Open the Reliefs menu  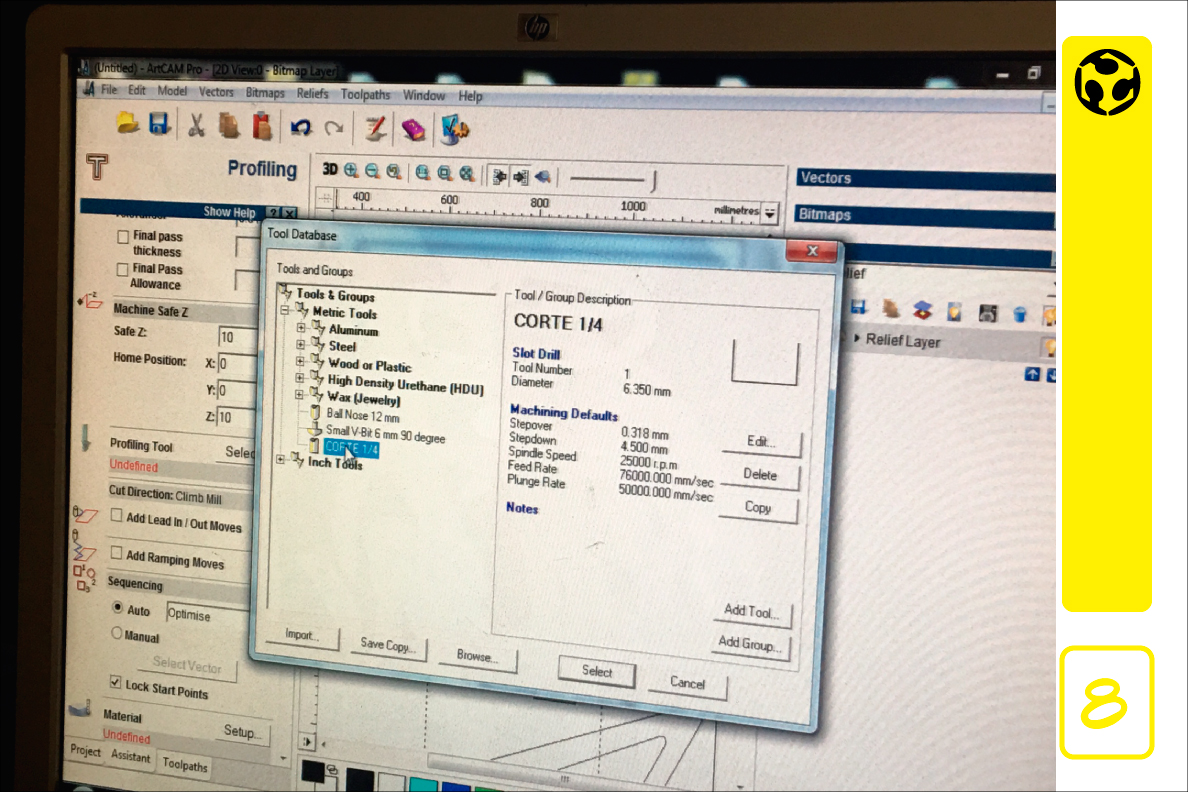312,93
